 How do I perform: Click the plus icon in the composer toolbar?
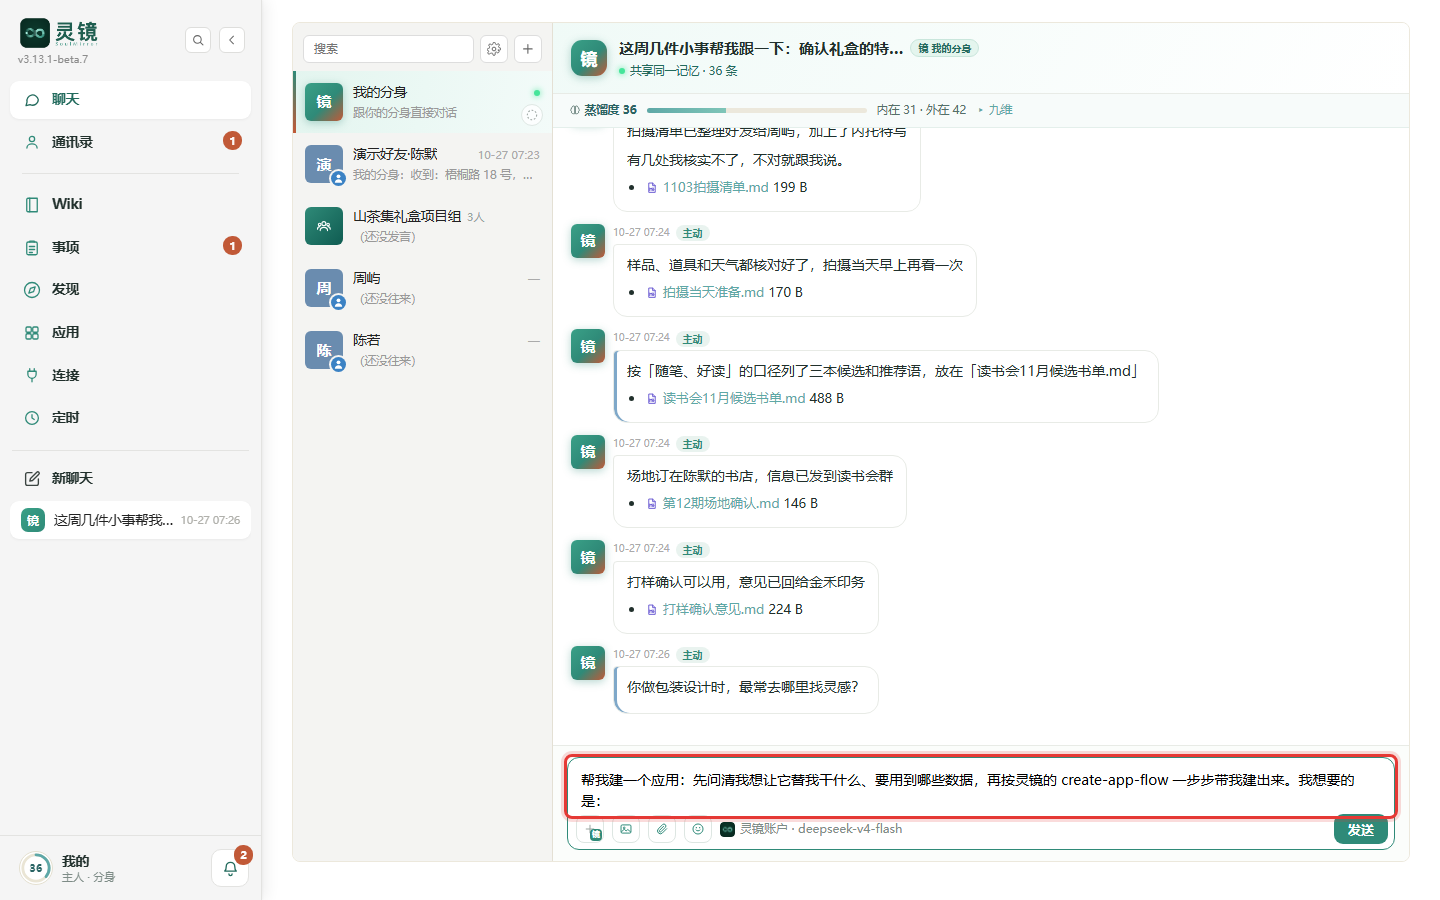592,830
